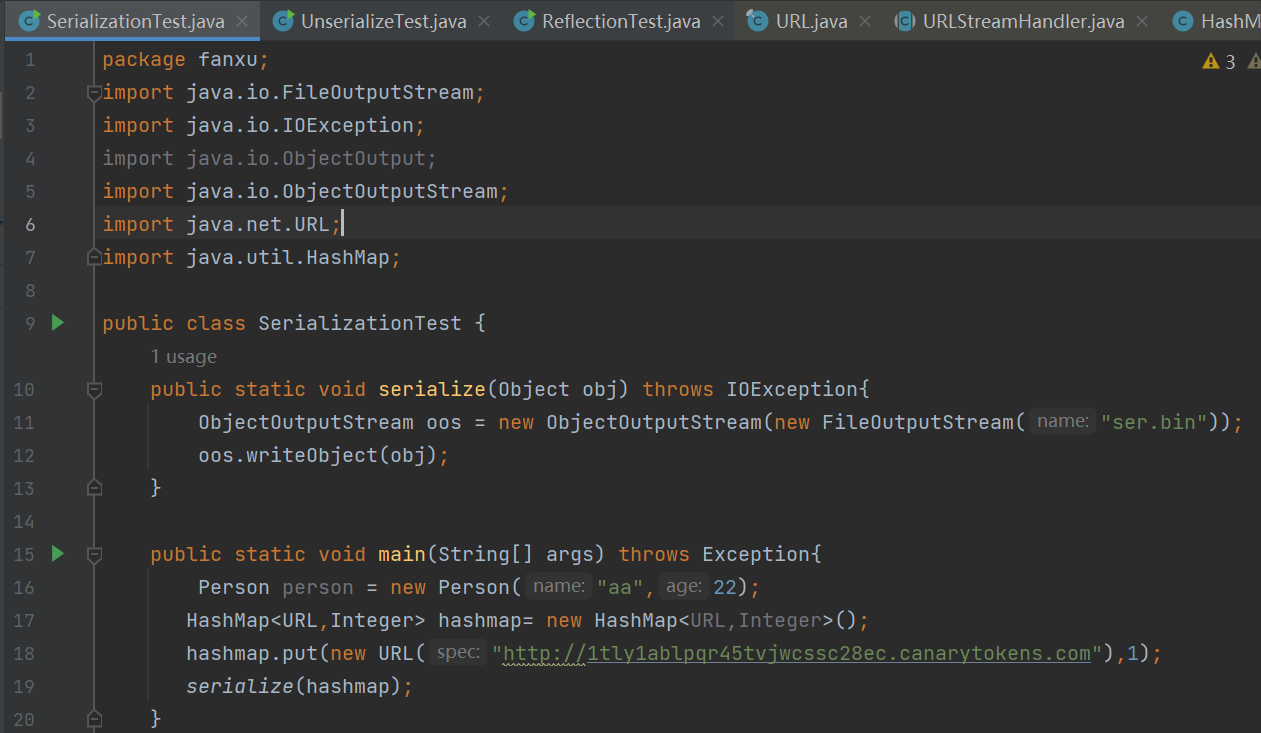Screen dimensions: 1261x733
Task: Click the '1 usage' hint above serialize
Action: click(184, 357)
